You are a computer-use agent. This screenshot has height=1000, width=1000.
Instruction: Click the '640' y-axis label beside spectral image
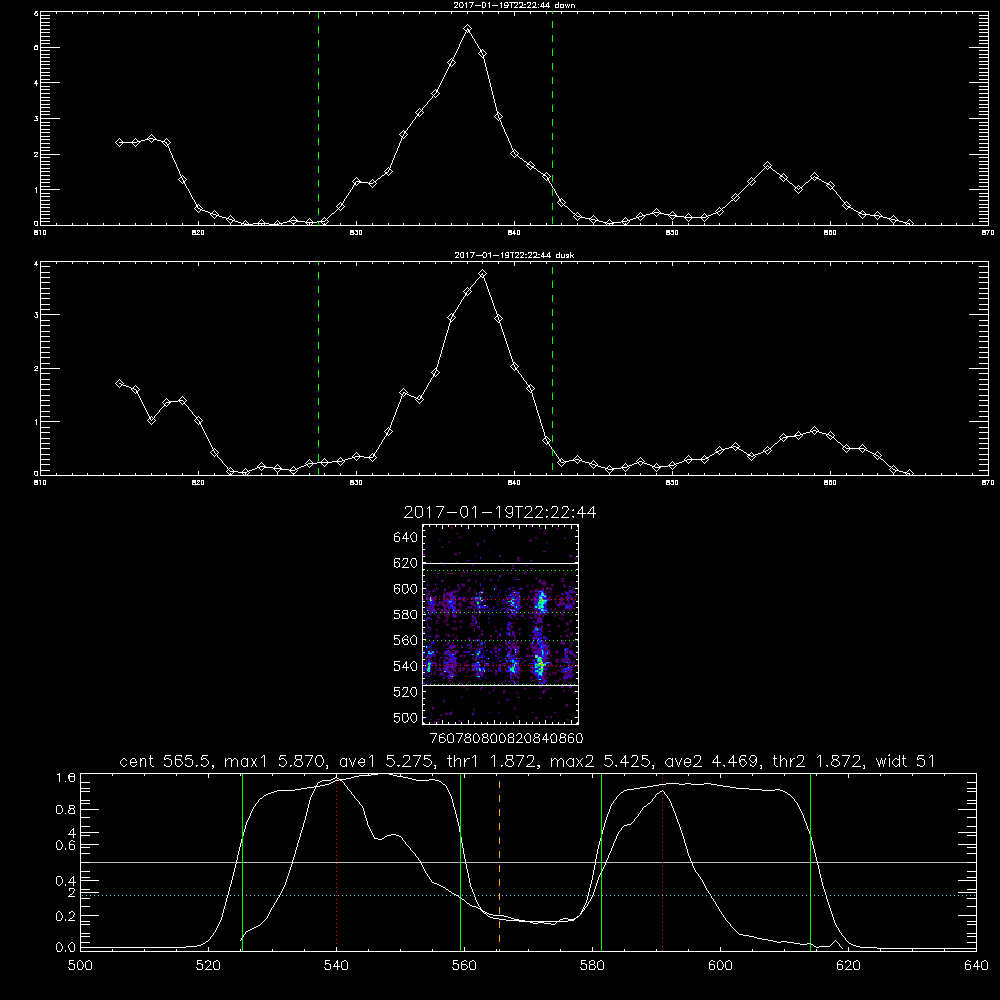point(406,538)
